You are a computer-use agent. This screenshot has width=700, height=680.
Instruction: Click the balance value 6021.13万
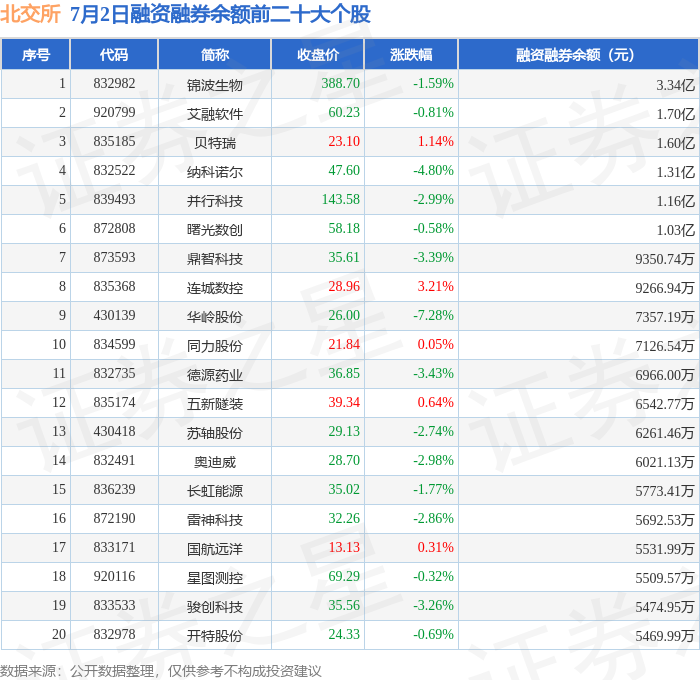[665, 462]
